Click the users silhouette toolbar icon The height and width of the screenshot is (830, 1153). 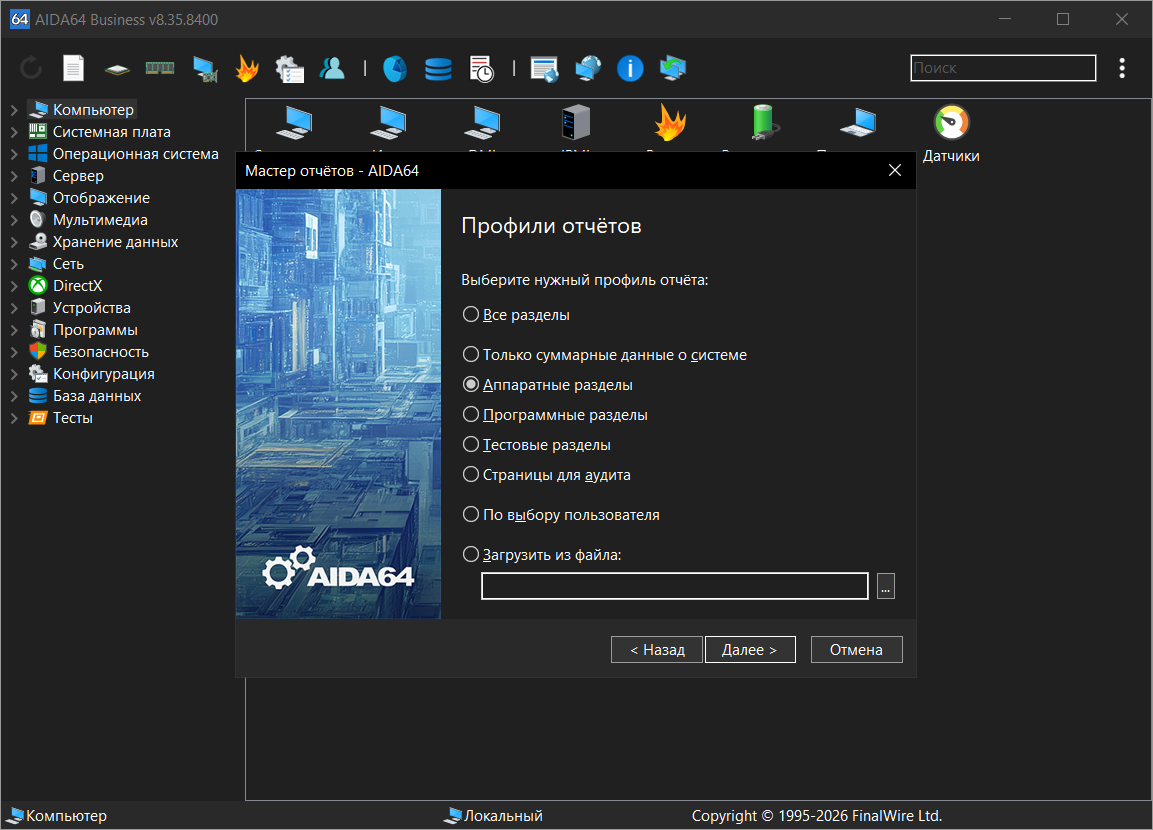[x=332, y=68]
